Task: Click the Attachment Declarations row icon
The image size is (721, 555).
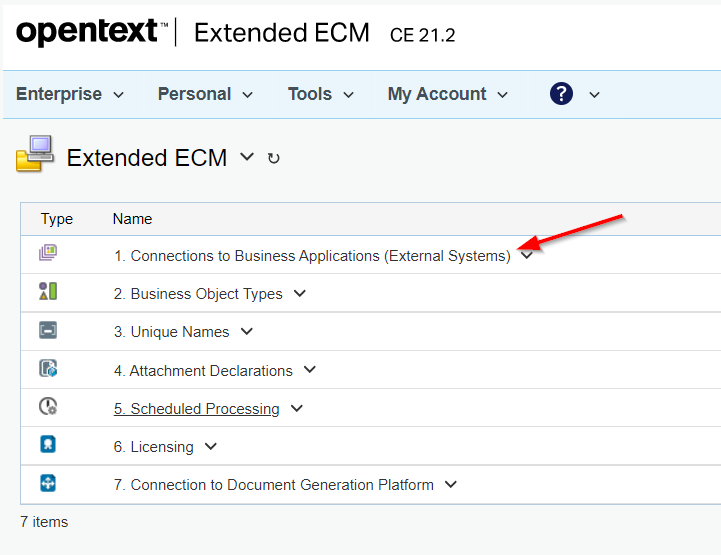Action: pyautogui.click(x=48, y=369)
